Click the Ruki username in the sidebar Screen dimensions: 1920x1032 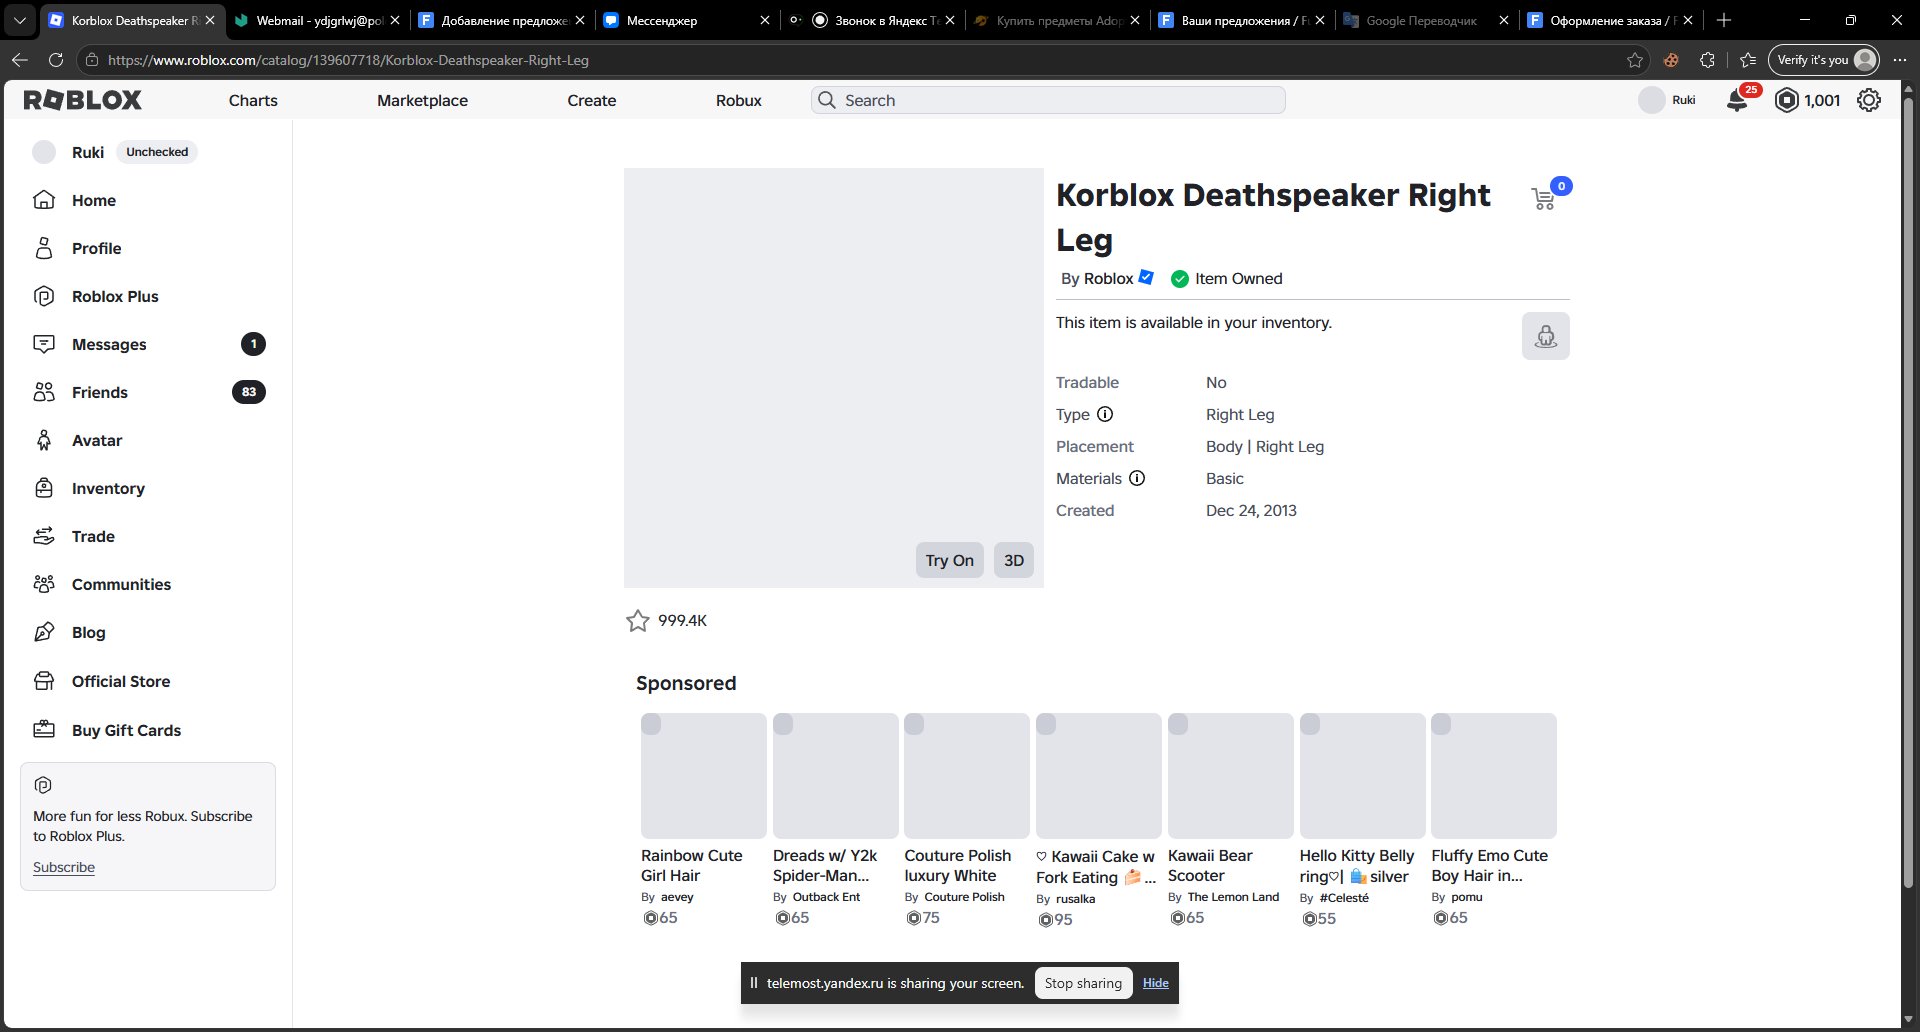(x=88, y=152)
